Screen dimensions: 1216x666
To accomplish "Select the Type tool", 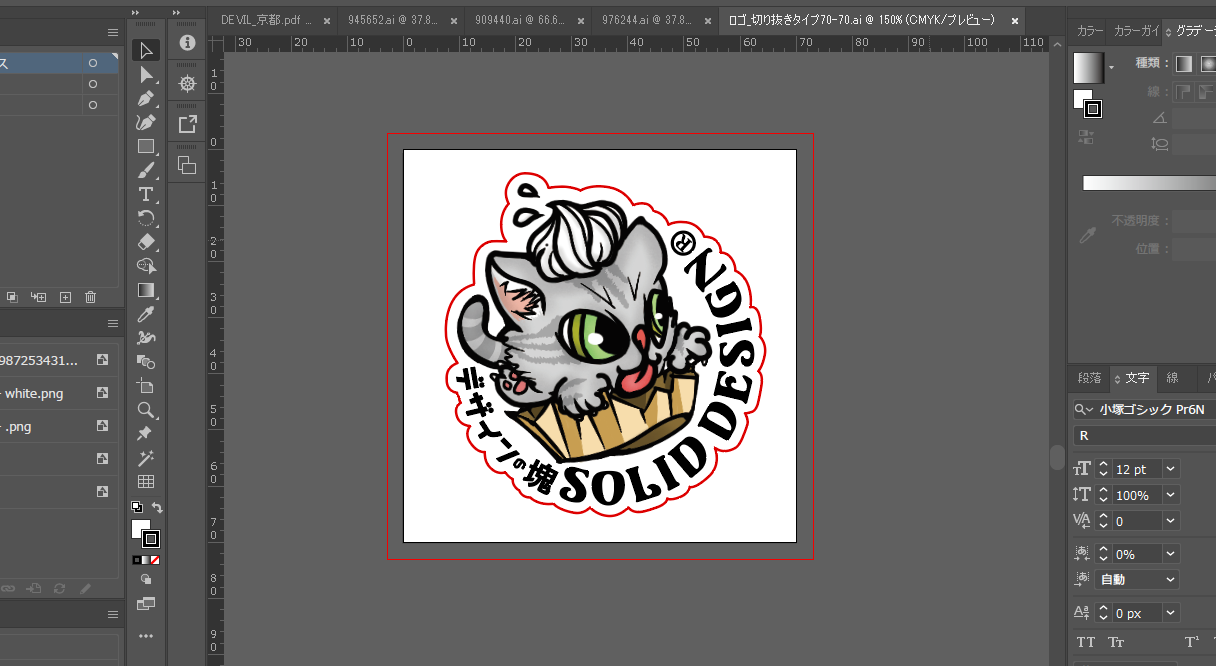I will pos(146,194).
